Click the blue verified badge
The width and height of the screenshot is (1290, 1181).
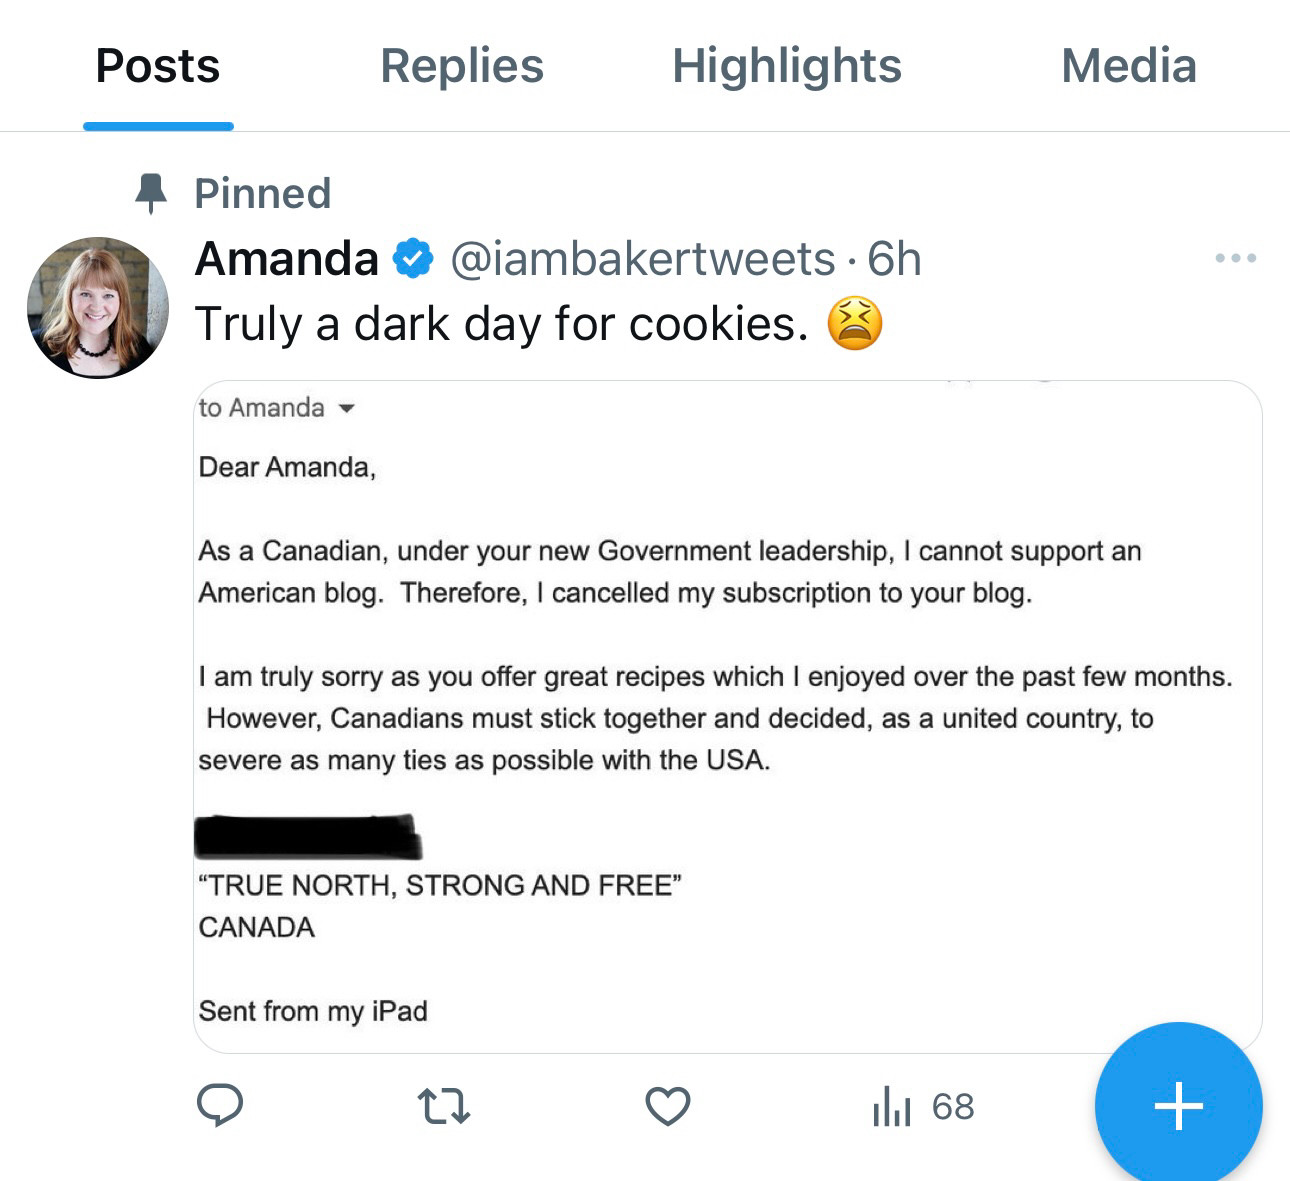point(412,259)
